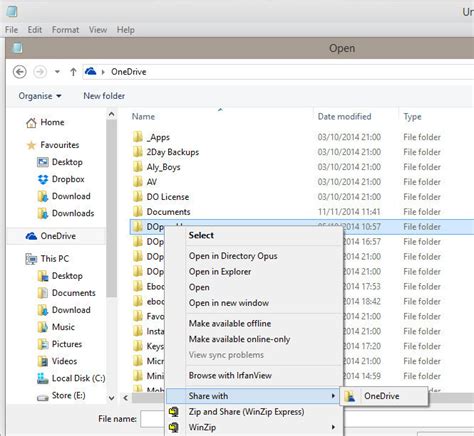Open the Notepad File menu
Viewport: 474px width, 436px height.
click(11, 30)
